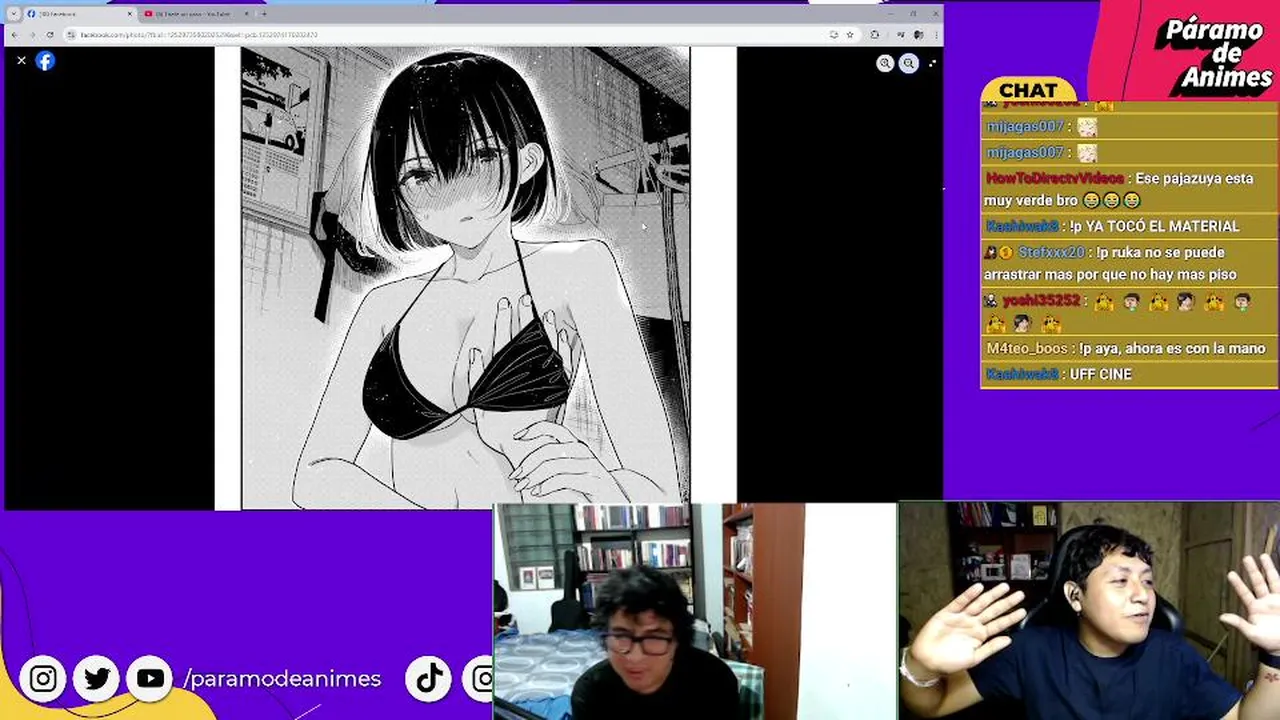Image resolution: width=1280 pixels, height=720 pixels.
Task: Open the Facebook logo home link
Action: tap(45, 61)
